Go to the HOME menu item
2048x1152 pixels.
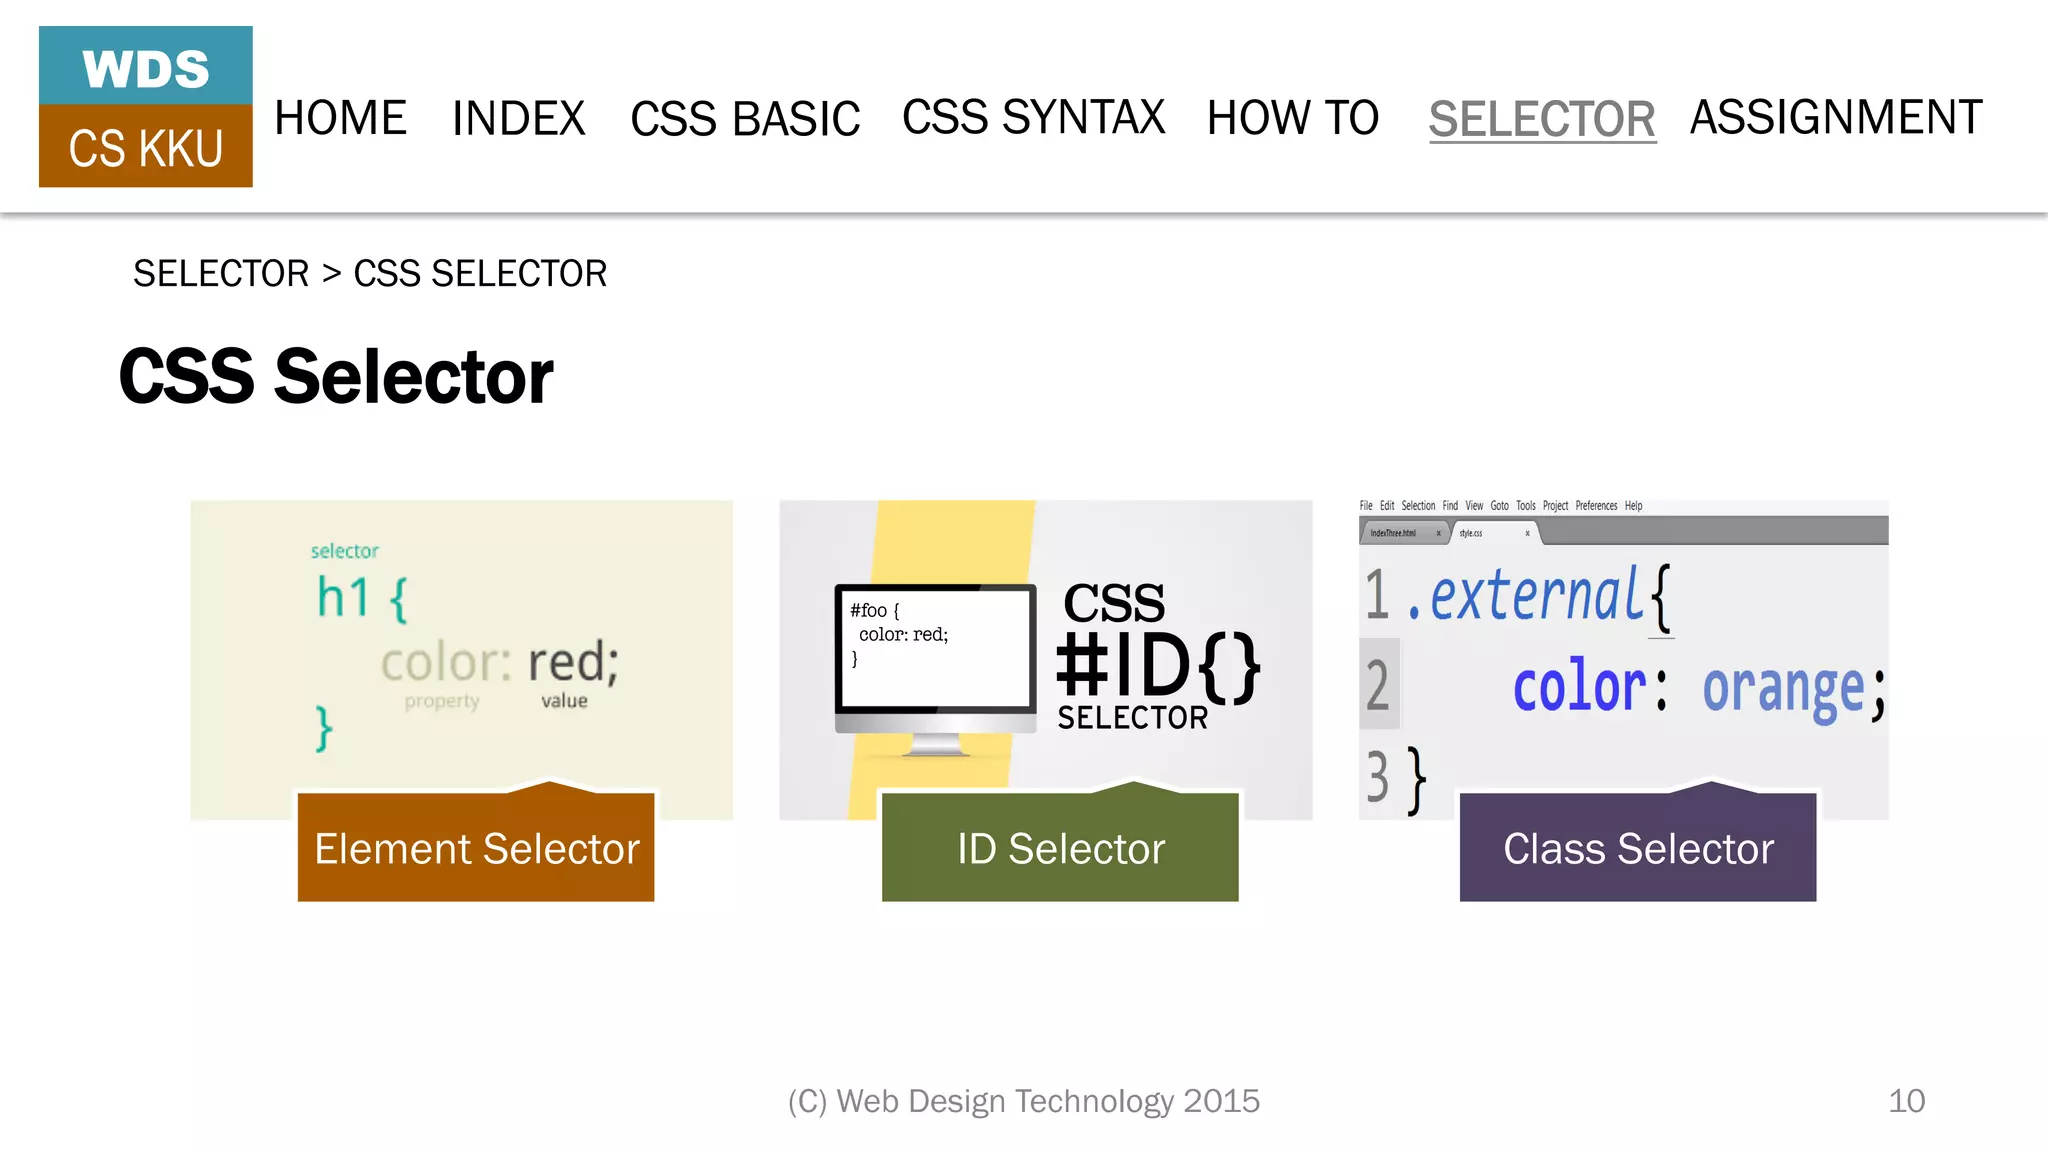pyautogui.click(x=340, y=118)
